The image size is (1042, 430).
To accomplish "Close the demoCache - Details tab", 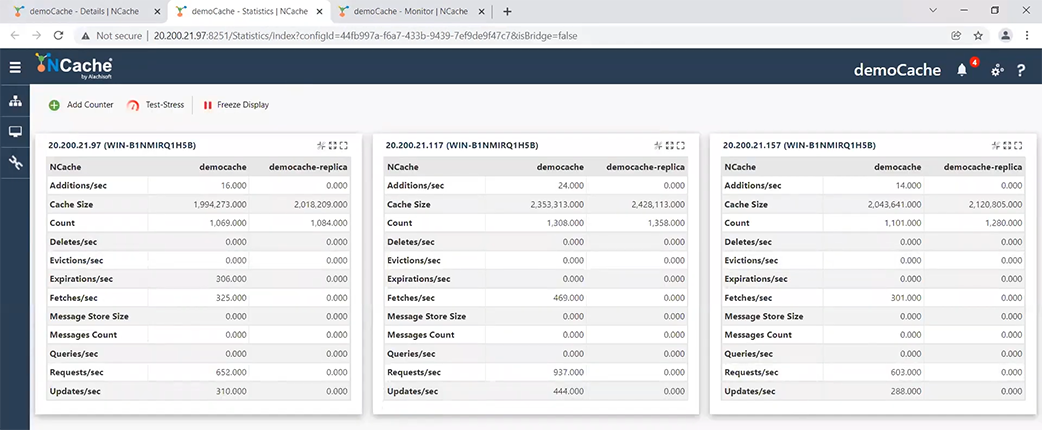I will (x=156, y=11).
